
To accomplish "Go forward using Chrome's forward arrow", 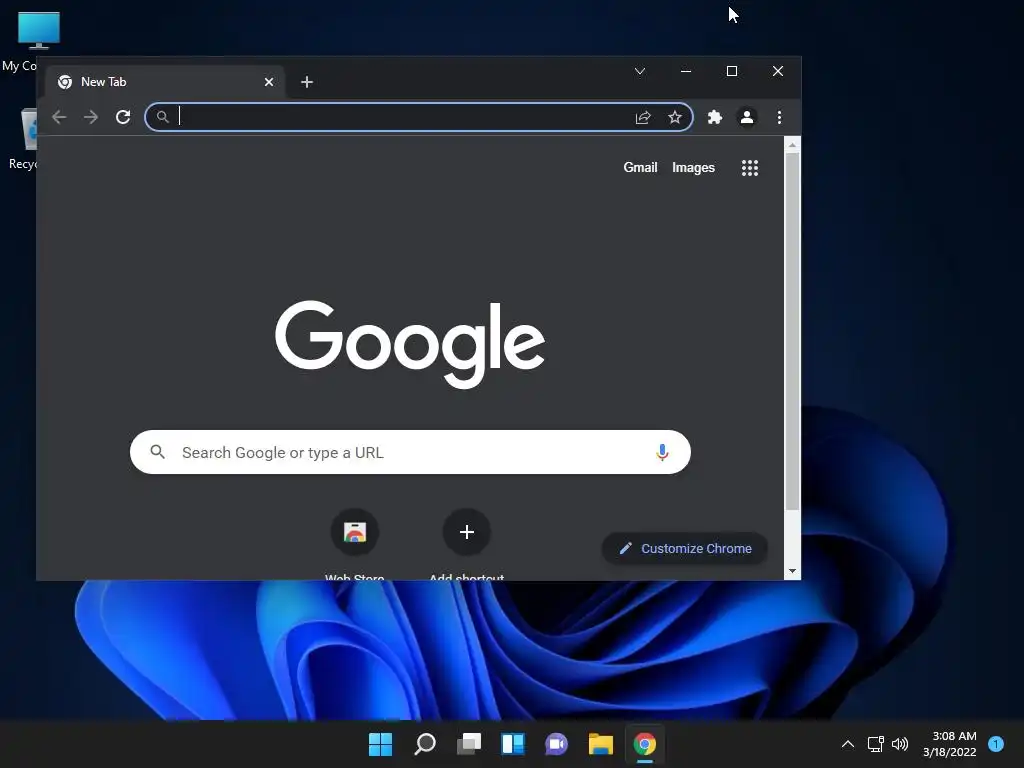I will click(91, 117).
